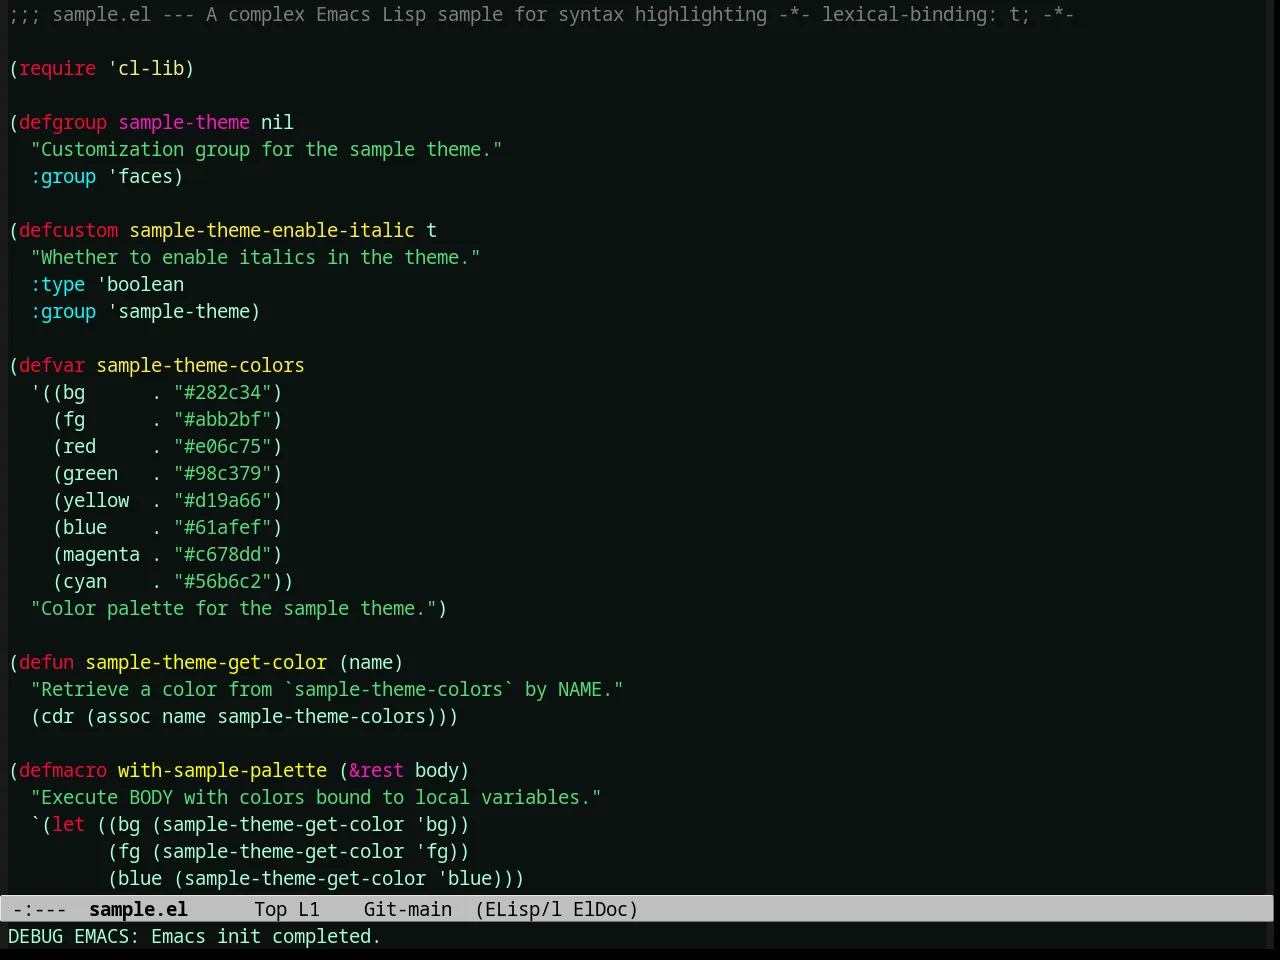
Task: Click sample-theme-get-color function name after defun
Action: coord(206,662)
